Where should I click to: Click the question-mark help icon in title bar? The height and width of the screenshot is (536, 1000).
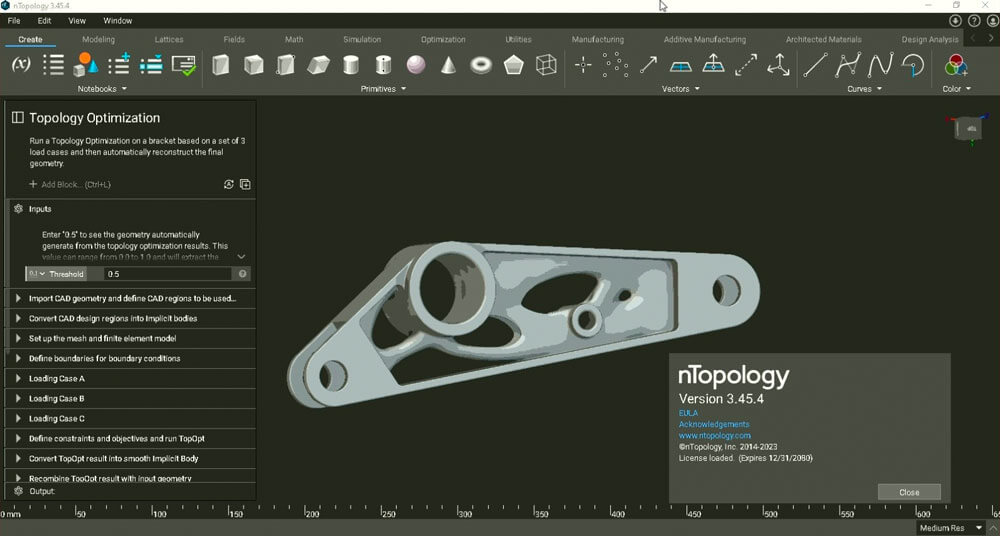tap(974, 20)
